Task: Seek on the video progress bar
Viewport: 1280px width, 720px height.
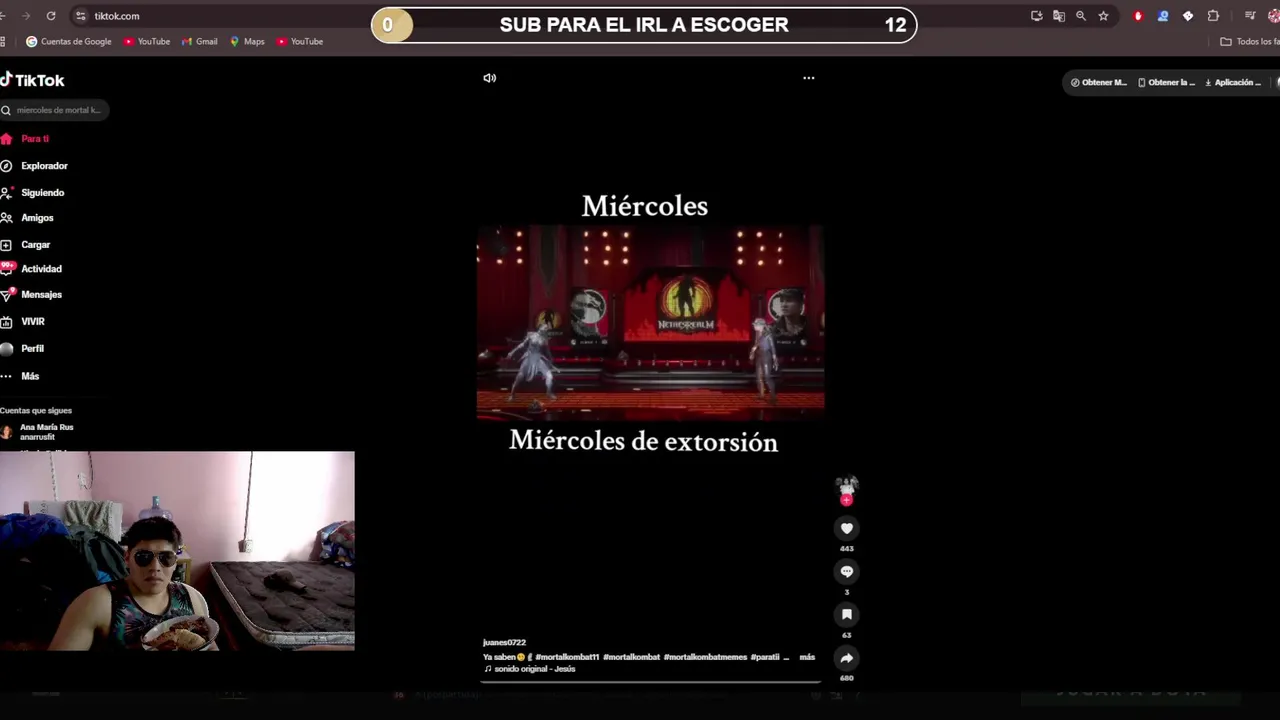Action: pyautogui.click(x=650, y=682)
